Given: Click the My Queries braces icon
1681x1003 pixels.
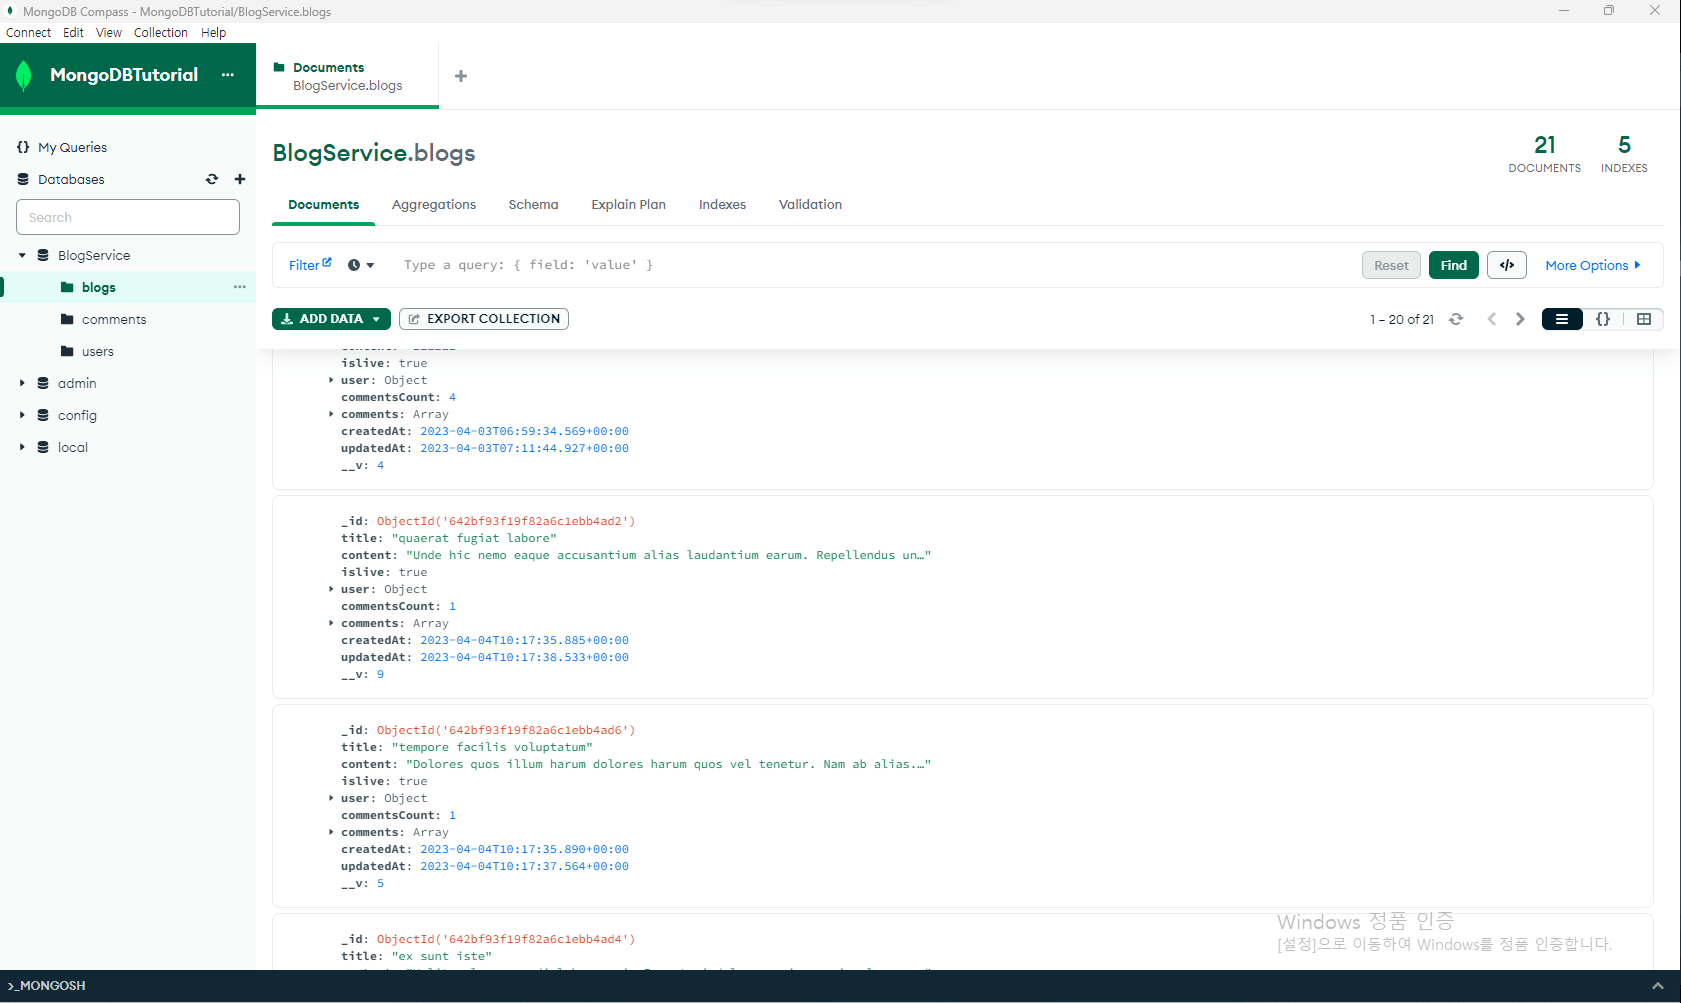Looking at the screenshot, I should point(23,147).
